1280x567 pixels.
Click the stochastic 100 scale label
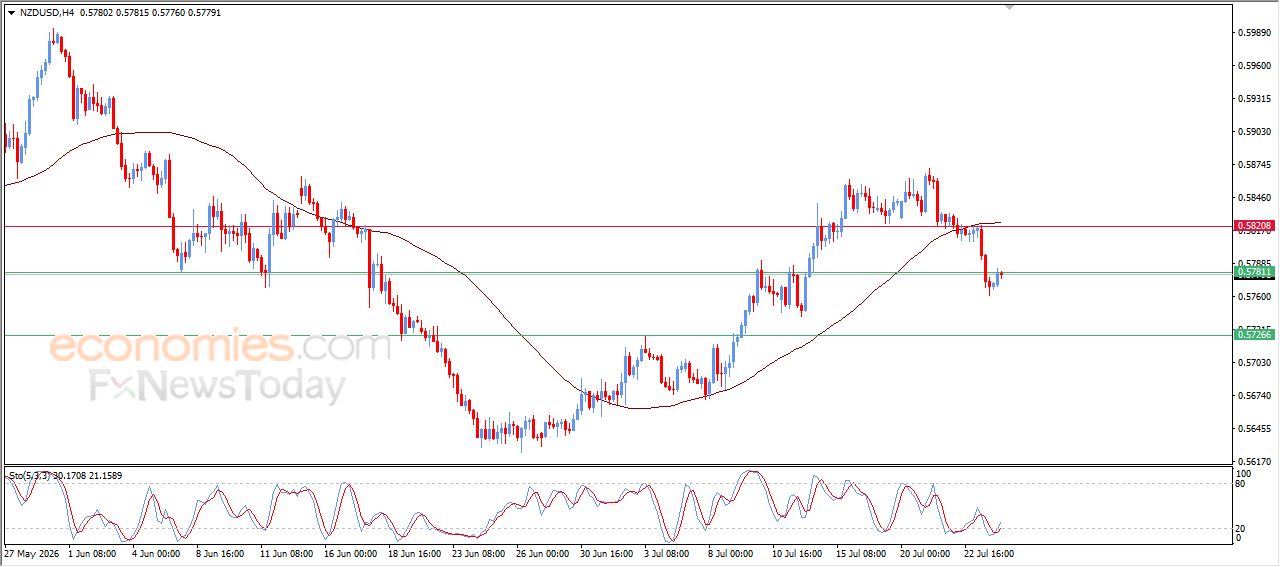(x=1245, y=473)
